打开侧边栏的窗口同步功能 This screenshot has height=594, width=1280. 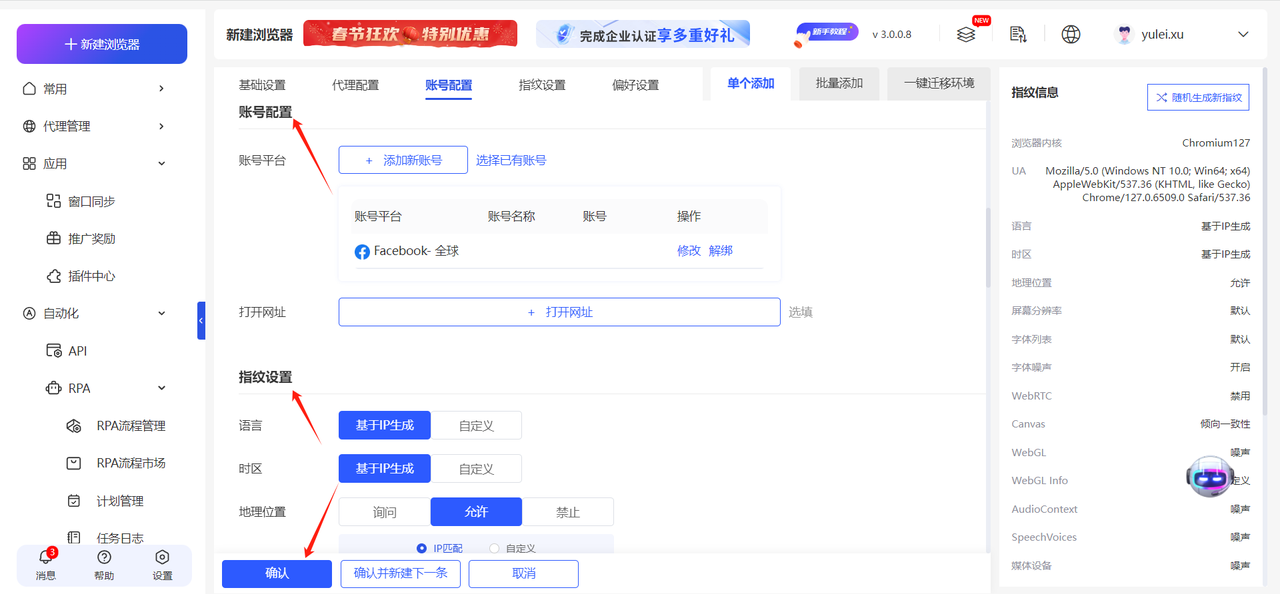103,200
